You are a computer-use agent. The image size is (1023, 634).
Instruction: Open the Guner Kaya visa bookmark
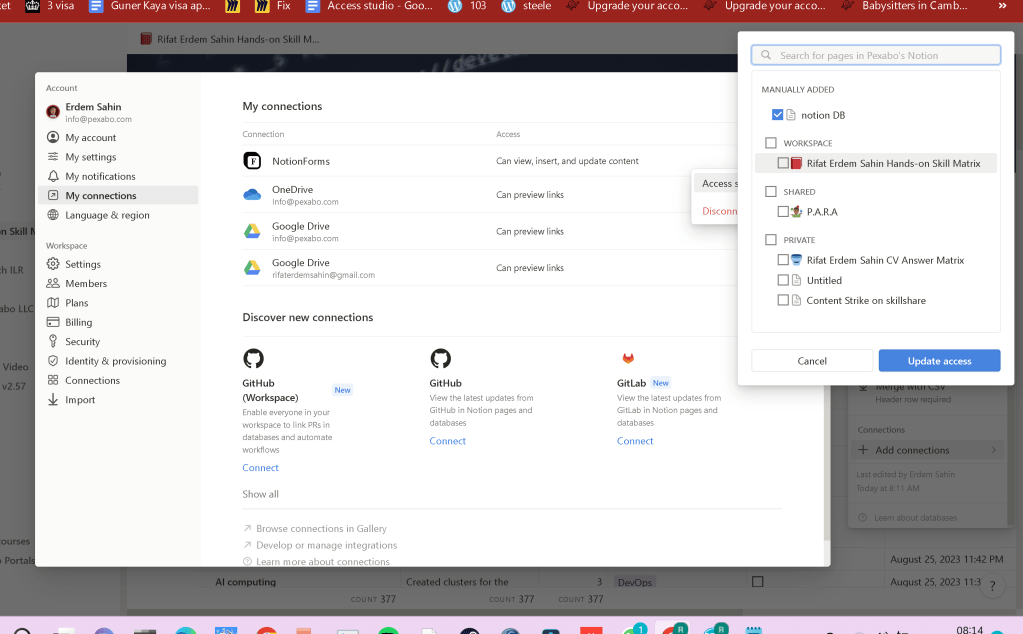pyautogui.click(x=150, y=6)
